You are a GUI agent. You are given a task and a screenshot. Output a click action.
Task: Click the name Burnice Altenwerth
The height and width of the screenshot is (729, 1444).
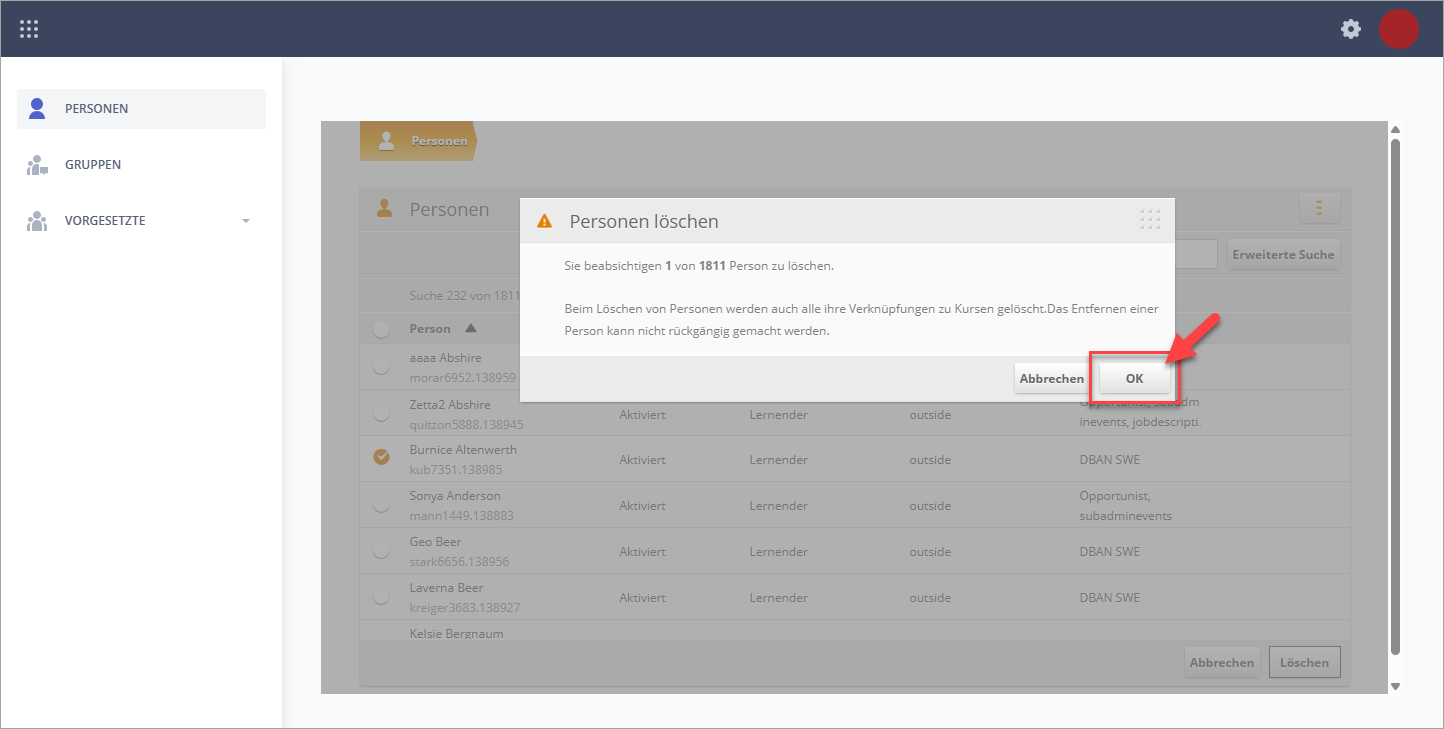tap(463, 450)
